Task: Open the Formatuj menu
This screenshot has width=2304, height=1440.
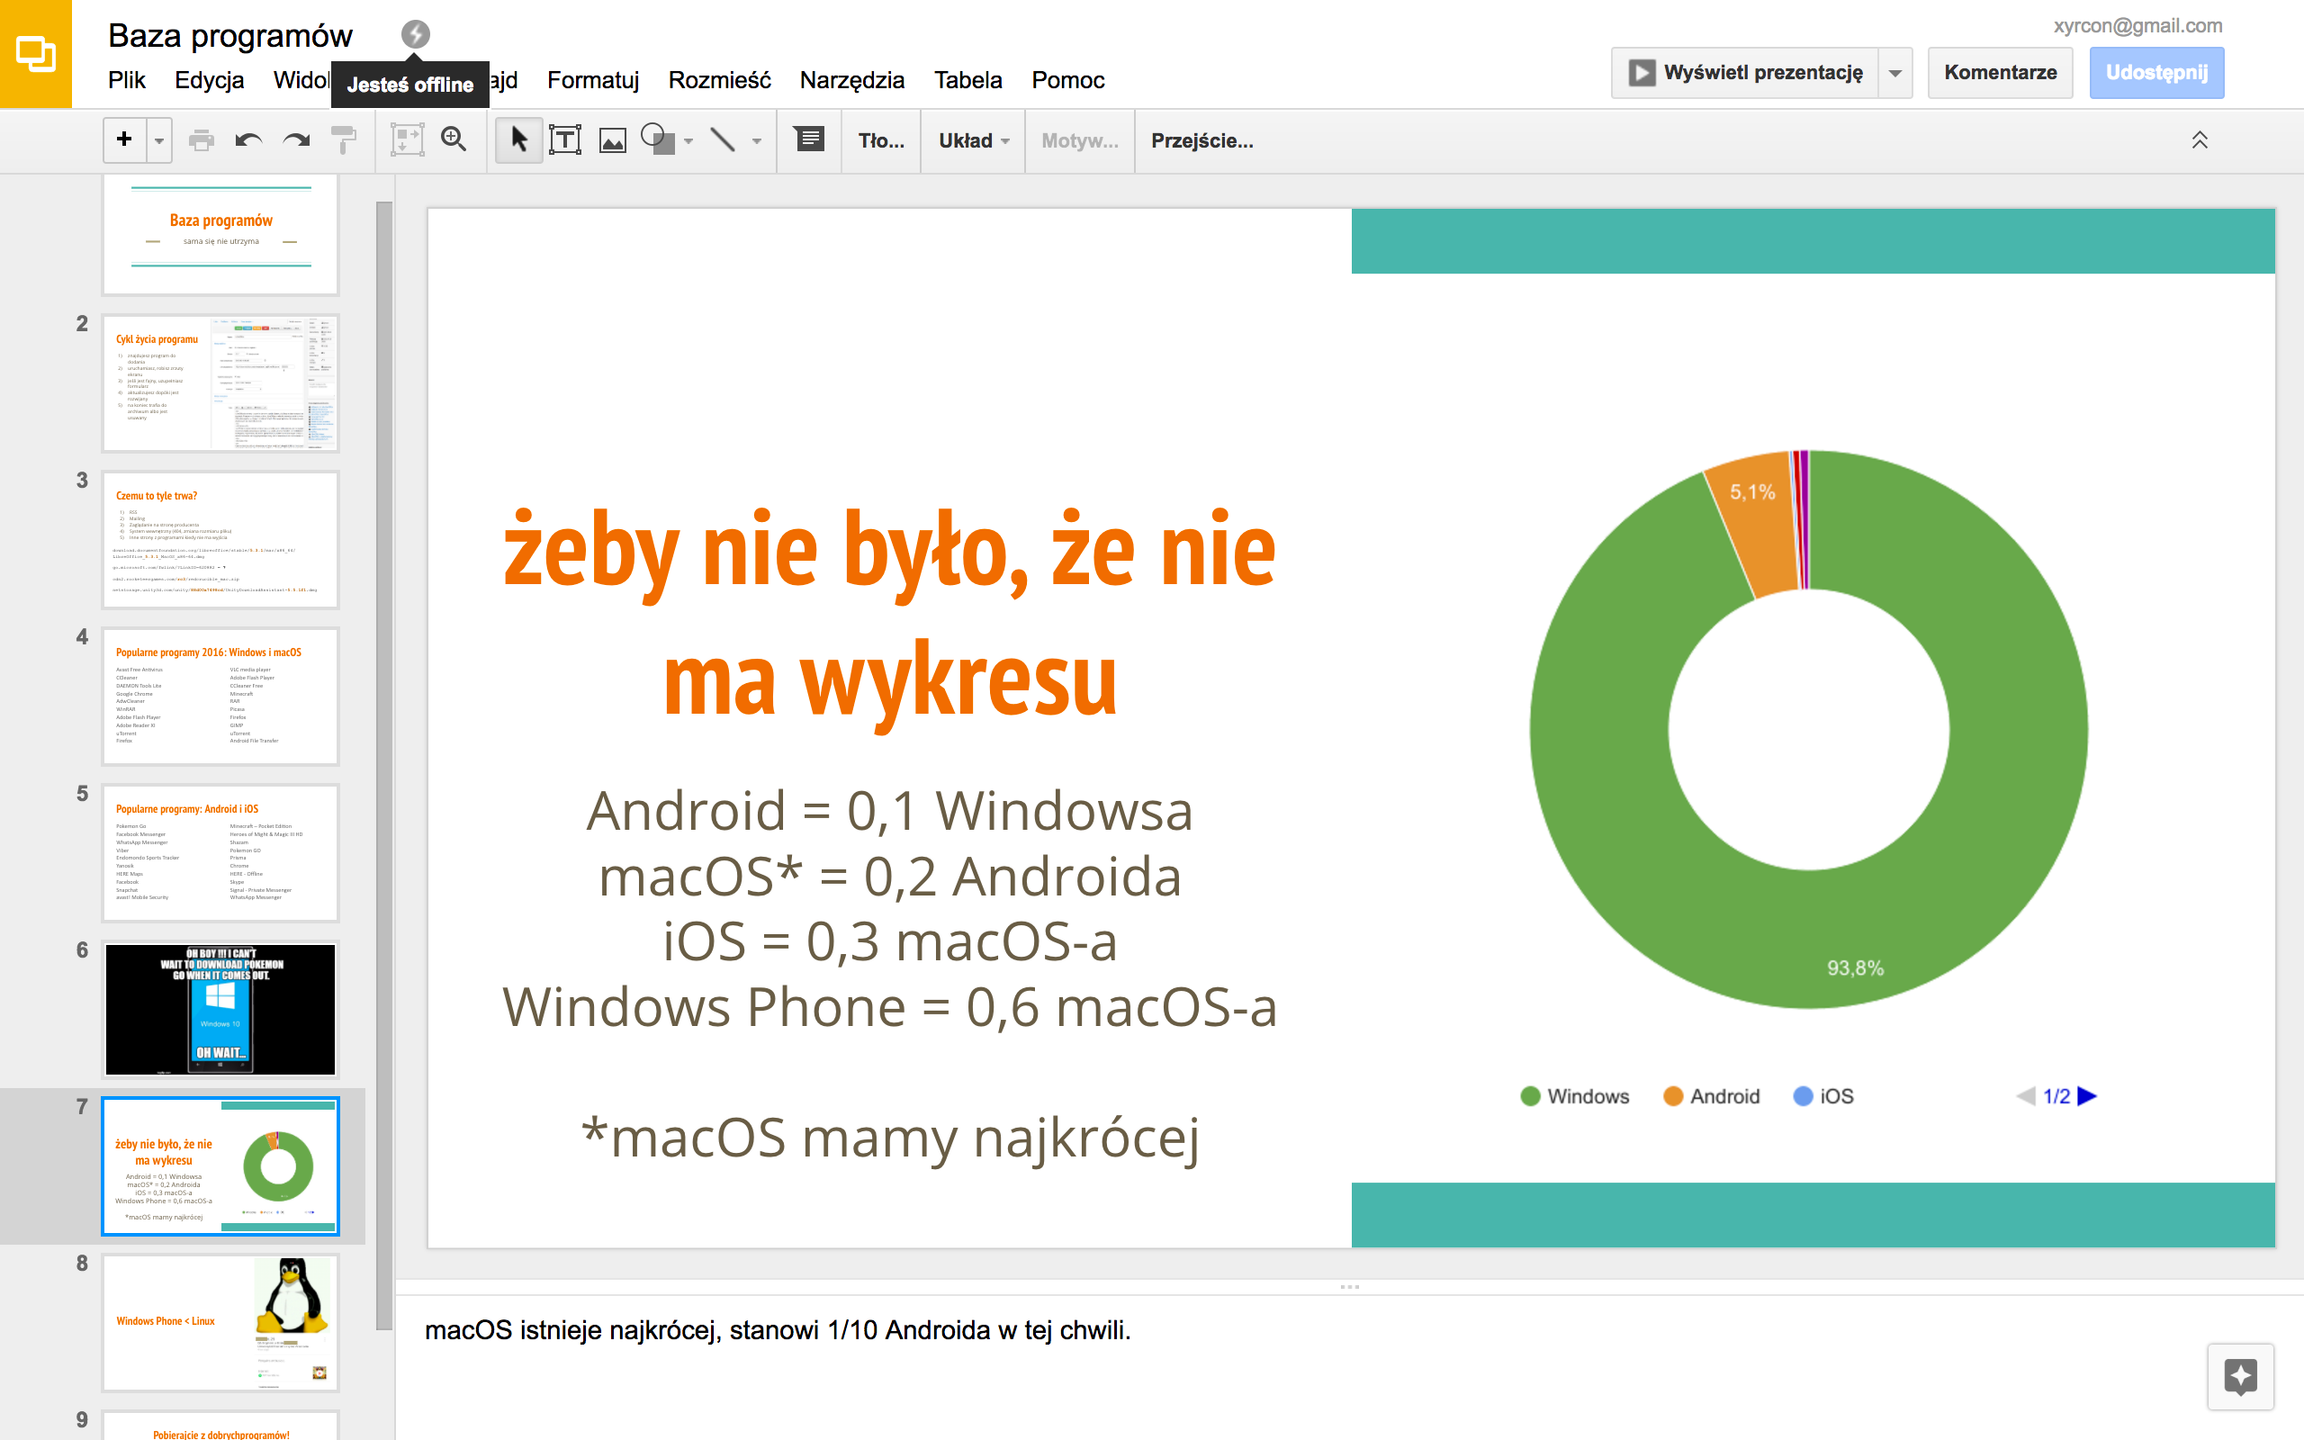Action: pyautogui.click(x=593, y=80)
